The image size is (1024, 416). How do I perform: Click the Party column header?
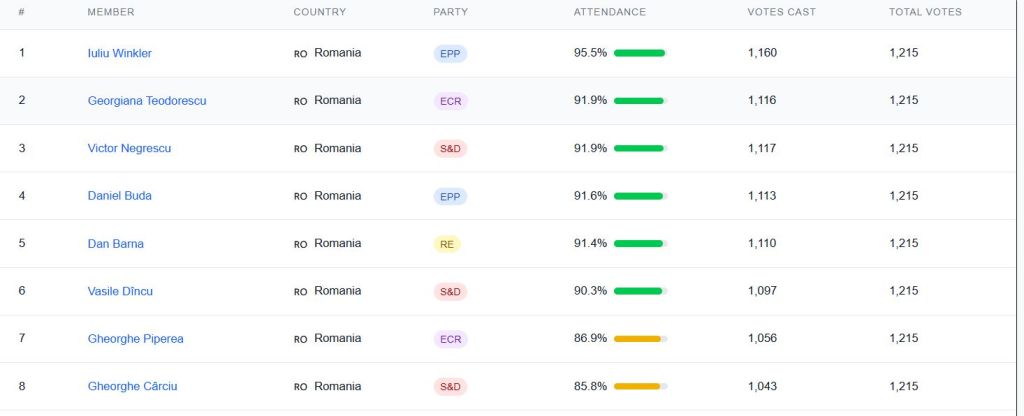pyautogui.click(x=450, y=12)
